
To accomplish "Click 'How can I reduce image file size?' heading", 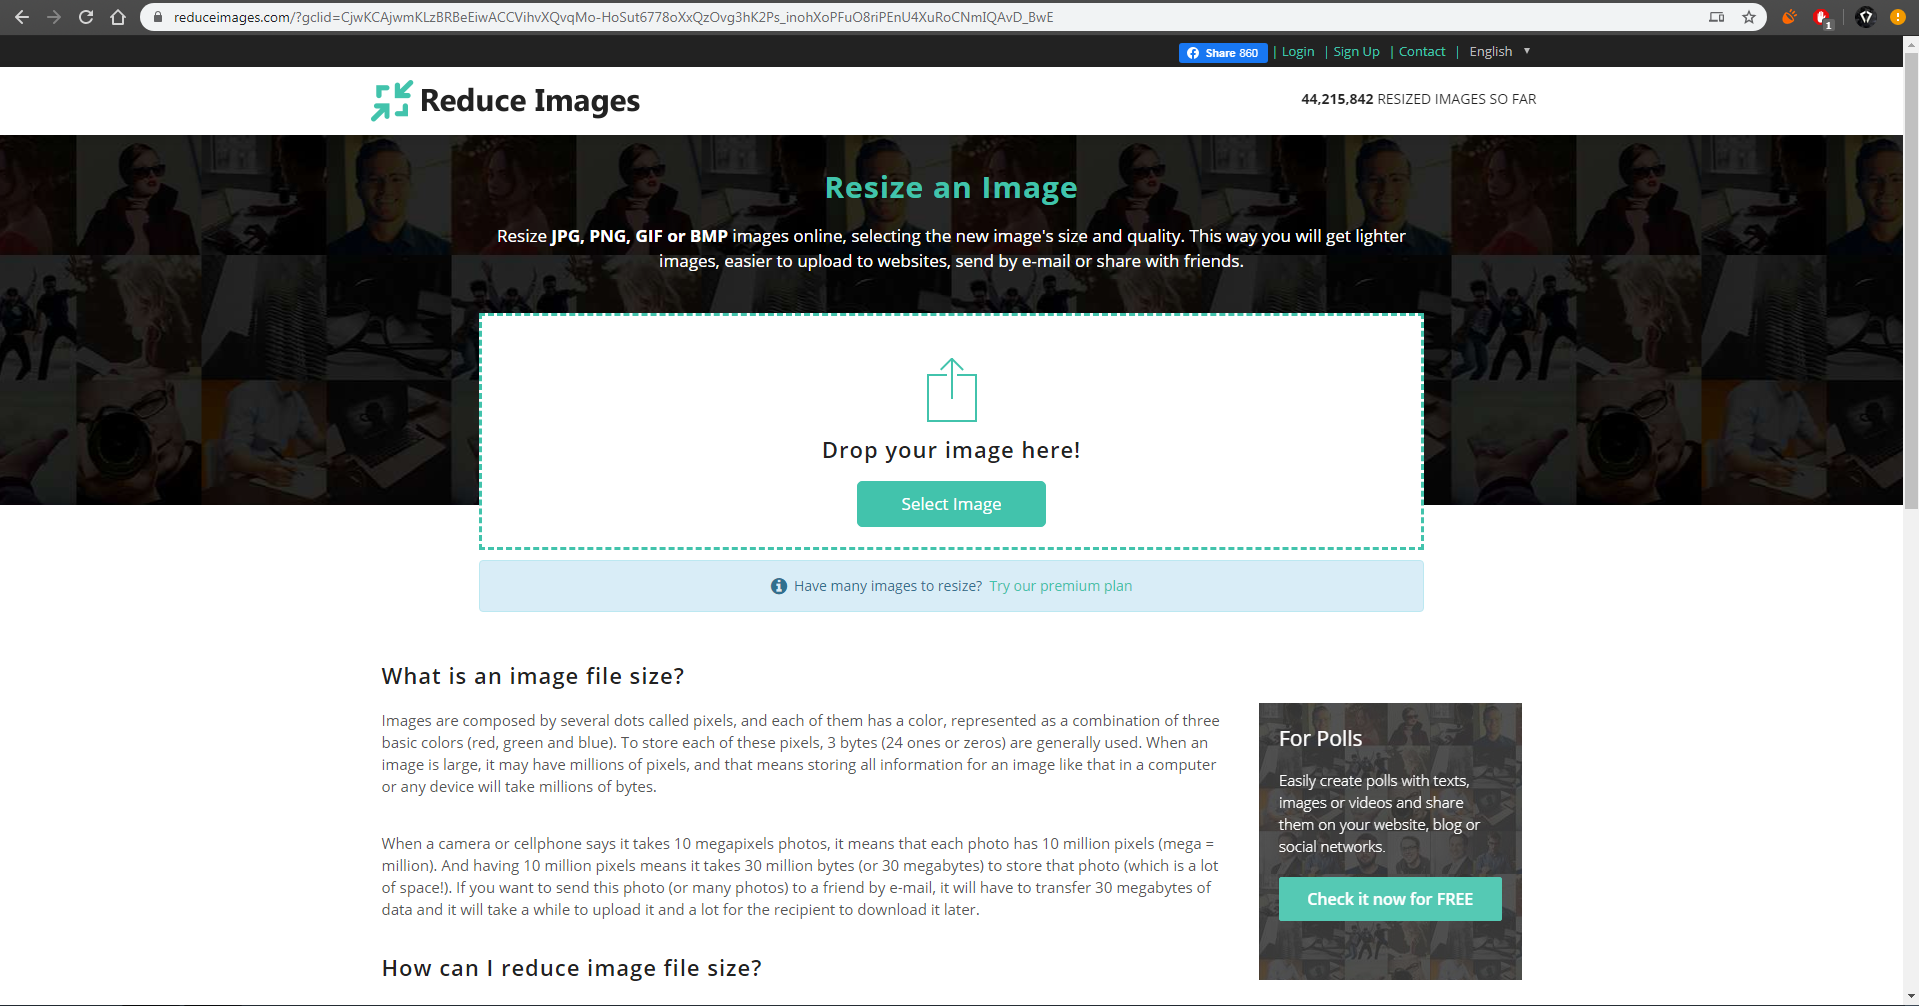I will pyautogui.click(x=572, y=968).
